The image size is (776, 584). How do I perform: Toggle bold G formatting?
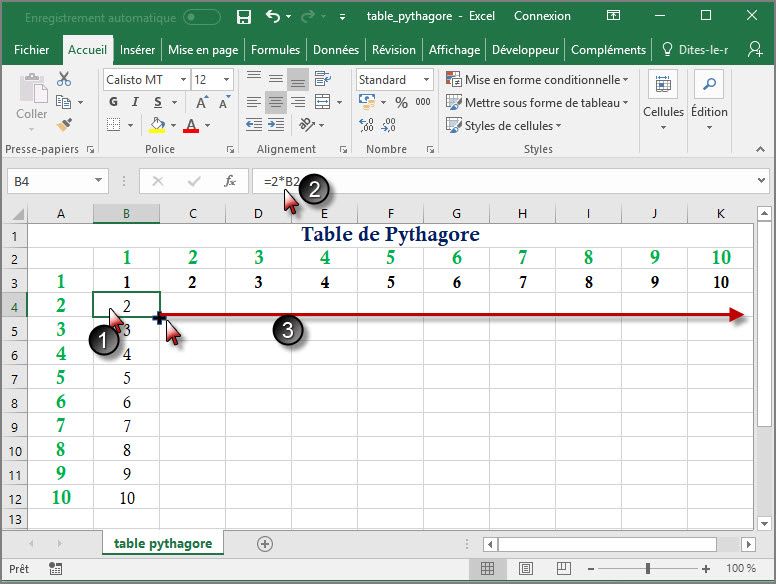coord(113,102)
